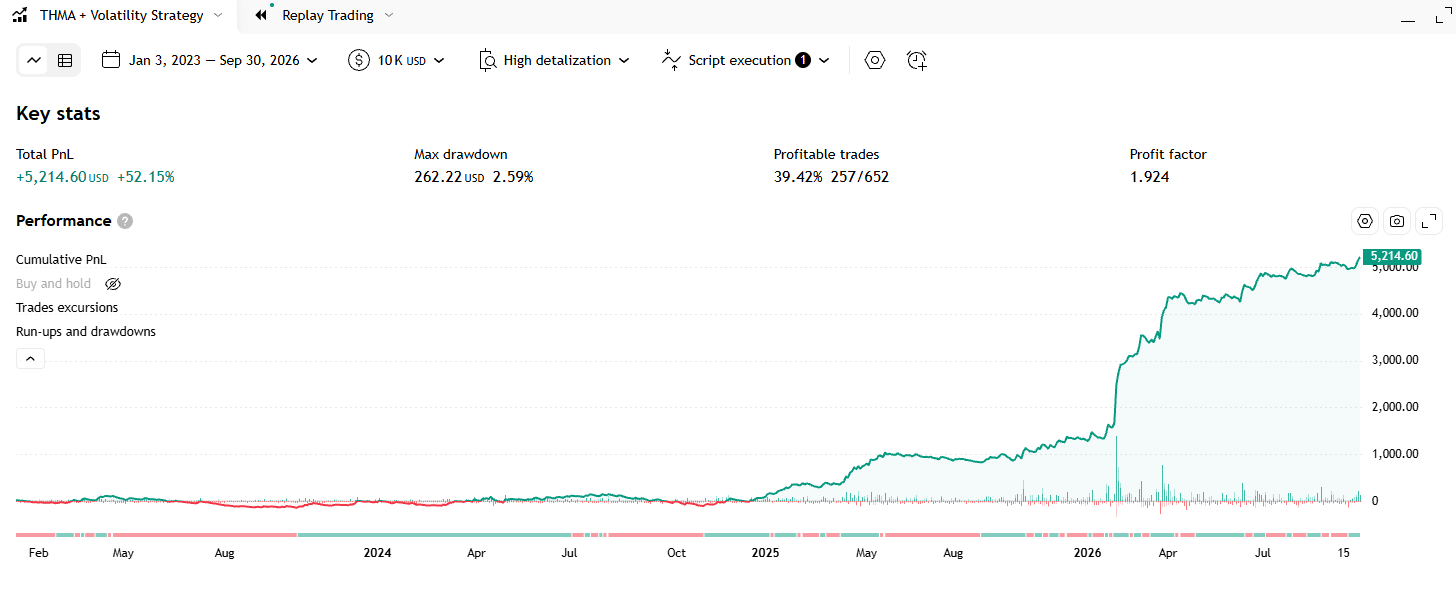Take a snapshot with the camera icon
The width and height of the screenshot is (1456, 615).
(x=1397, y=221)
